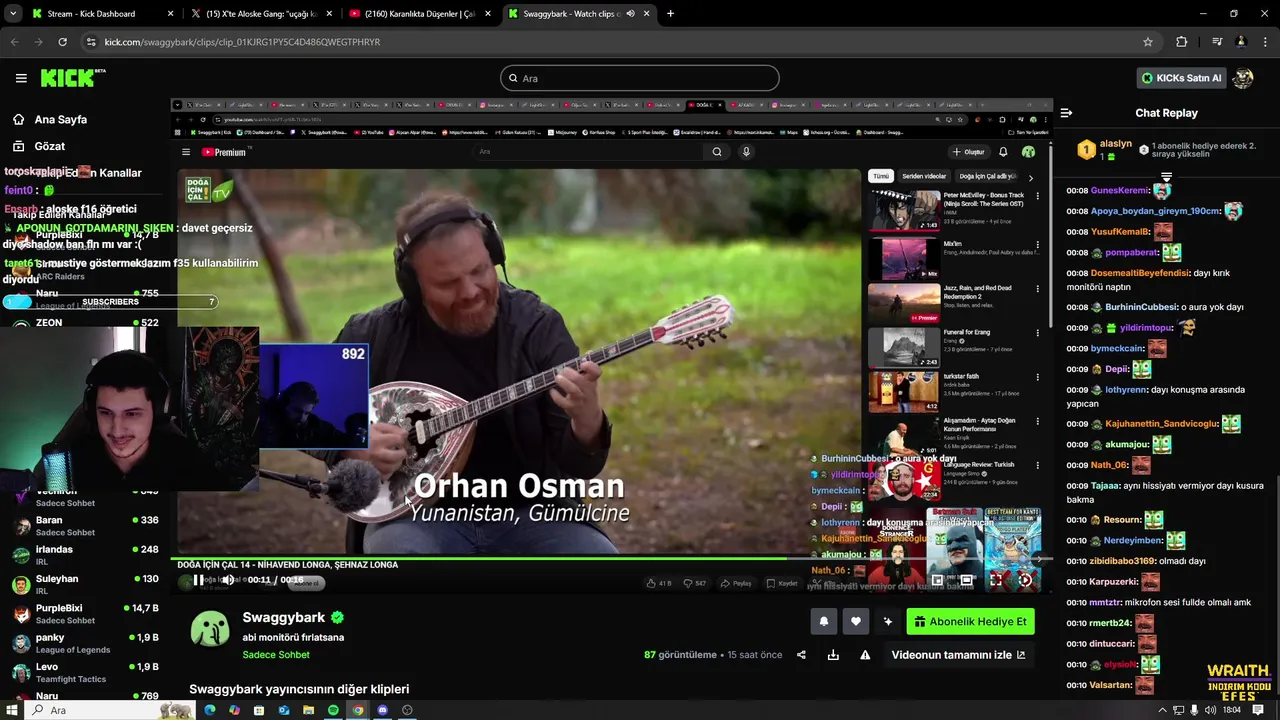The width and height of the screenshot is (1280, 720).
Task: Close the Stream - Kick Dashboard tab
Action: point(170,14)
